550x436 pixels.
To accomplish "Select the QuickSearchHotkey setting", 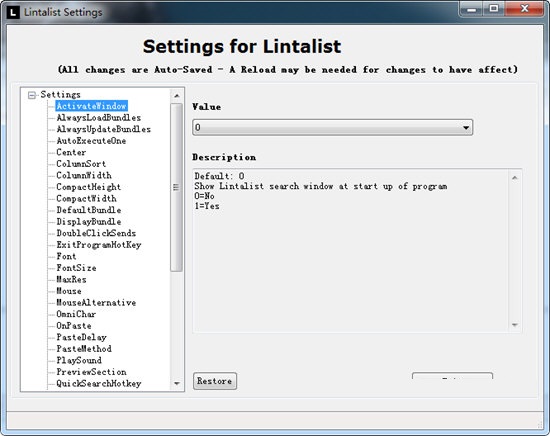I will tap(99, 384).
